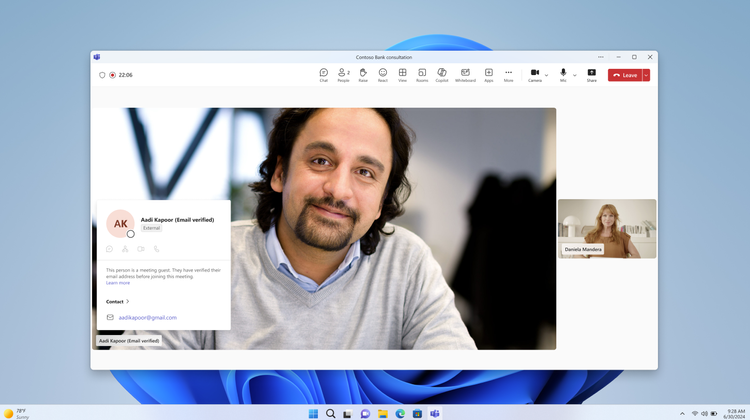Launch Microsoft Edge from taskbar

400,414
